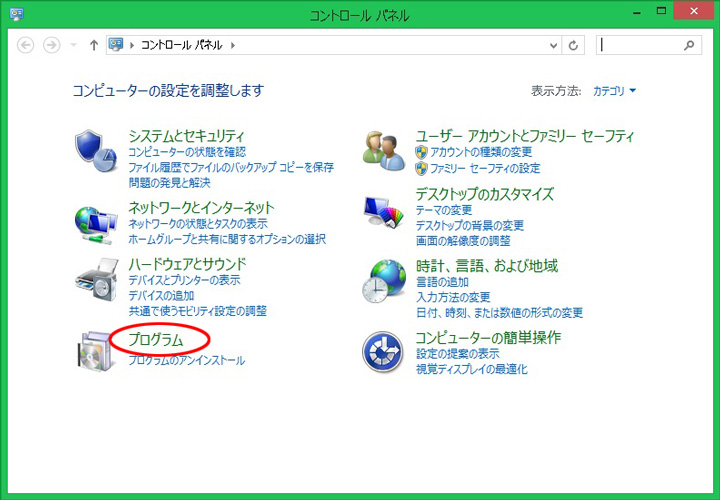Image resolution: width=720 pixels, height=500 pixels.
Task: Click 入力方法の変更 link
Action: tap(453, 297)
